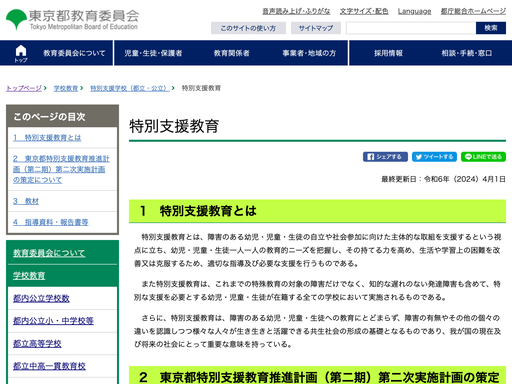Open the 児童・生徒・保護者 menu
The image size is (512, 384).
pyautogui.click(x=153, y=53)
